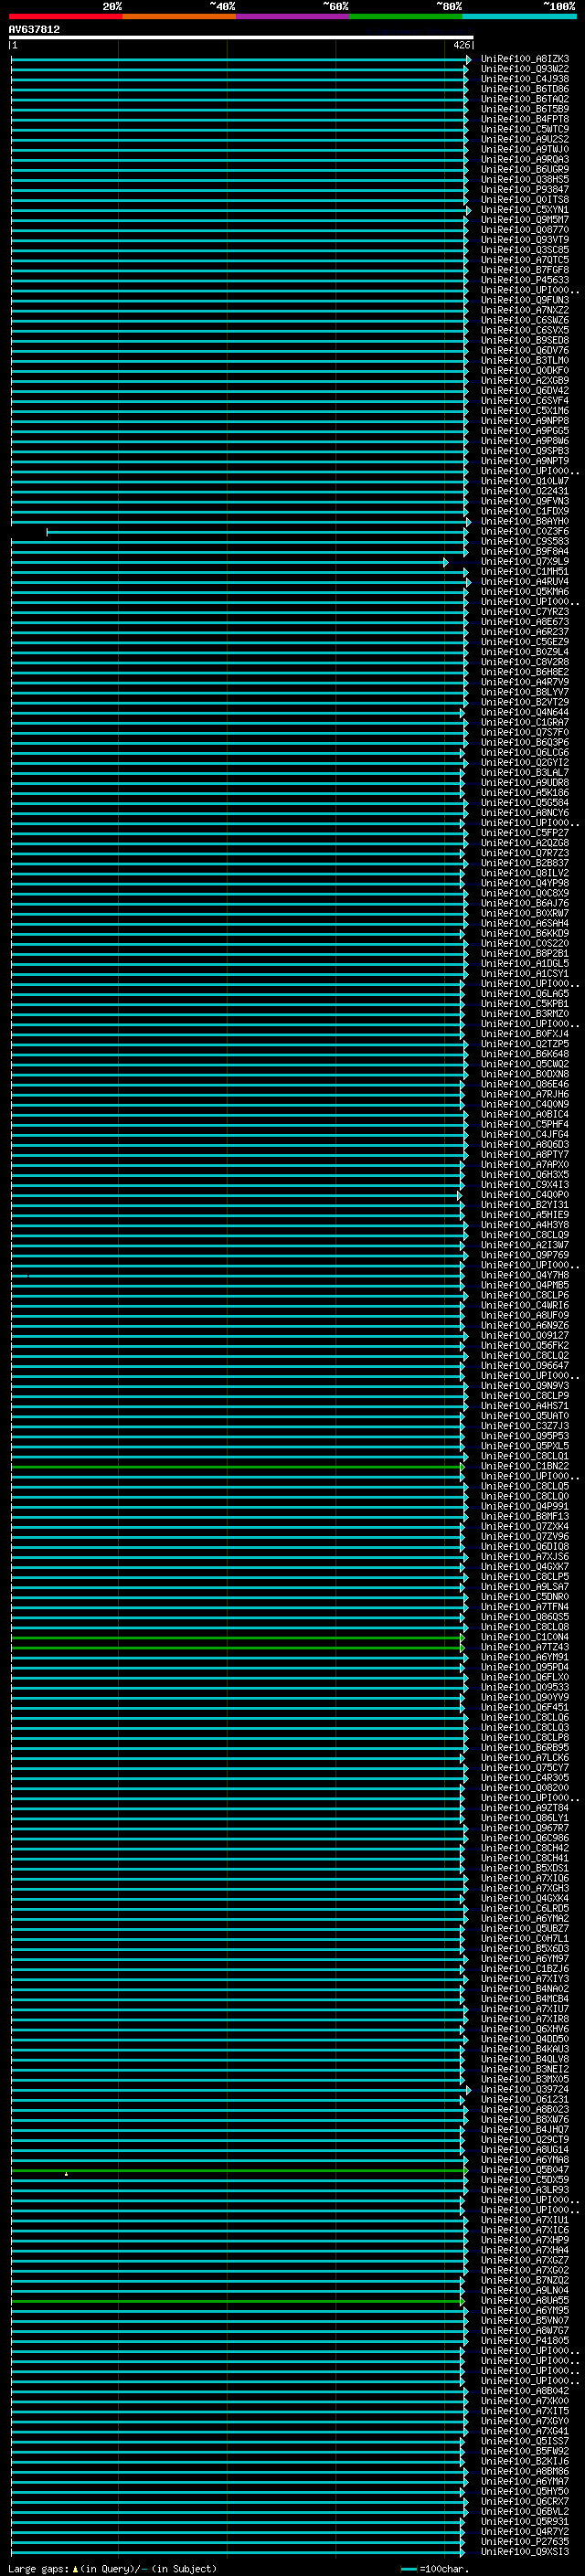Image resolution: width=585 pixels, height=2576 pixels.
Task: Select hit label UniRef100_A6R237
Action: (525, 632)
